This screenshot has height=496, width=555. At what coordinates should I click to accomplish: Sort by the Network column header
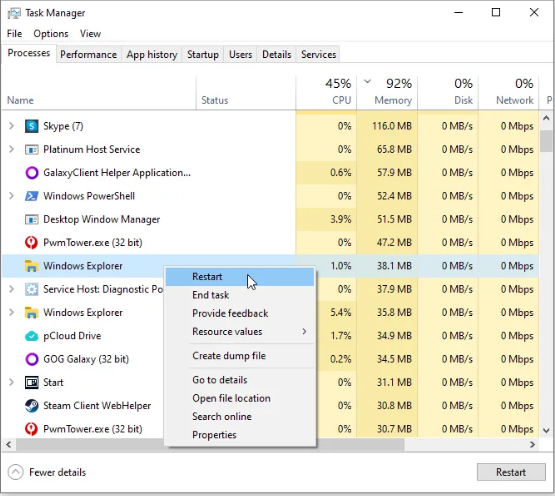pos(509,93)
